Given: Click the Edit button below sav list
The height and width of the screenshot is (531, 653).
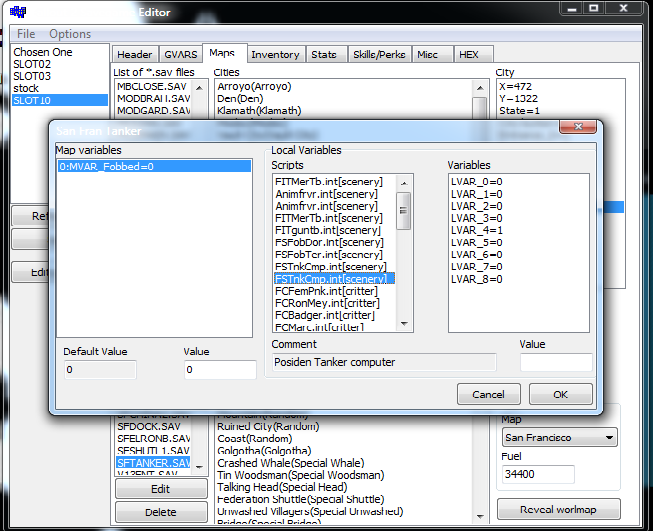Looking at the screenshot, I should tap(161, 489).
